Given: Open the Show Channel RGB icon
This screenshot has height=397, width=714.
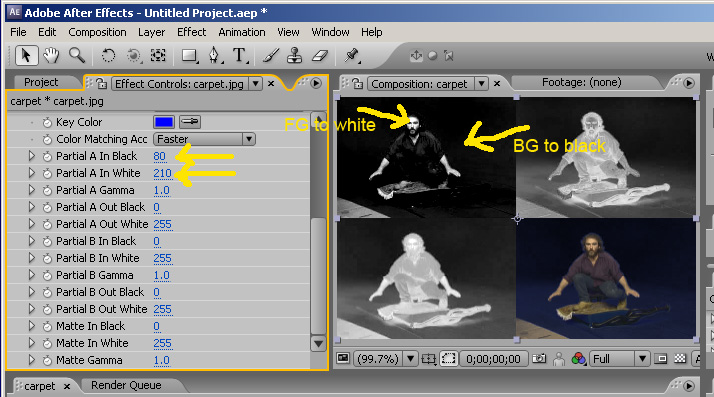Looking at the screenshot, I should point(578,359).
